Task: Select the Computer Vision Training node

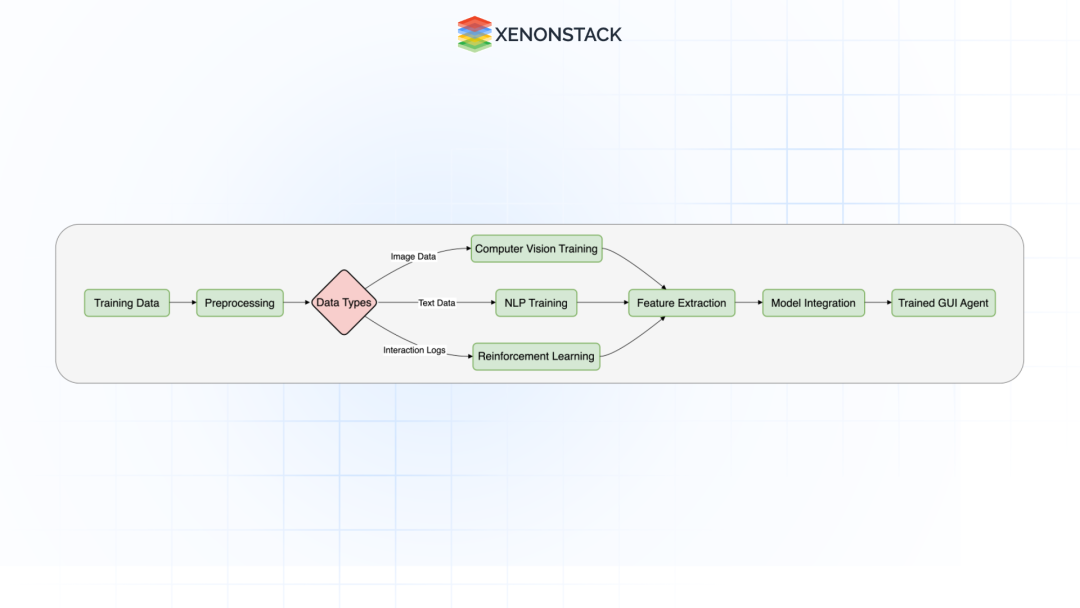Action: pos(537,249)
